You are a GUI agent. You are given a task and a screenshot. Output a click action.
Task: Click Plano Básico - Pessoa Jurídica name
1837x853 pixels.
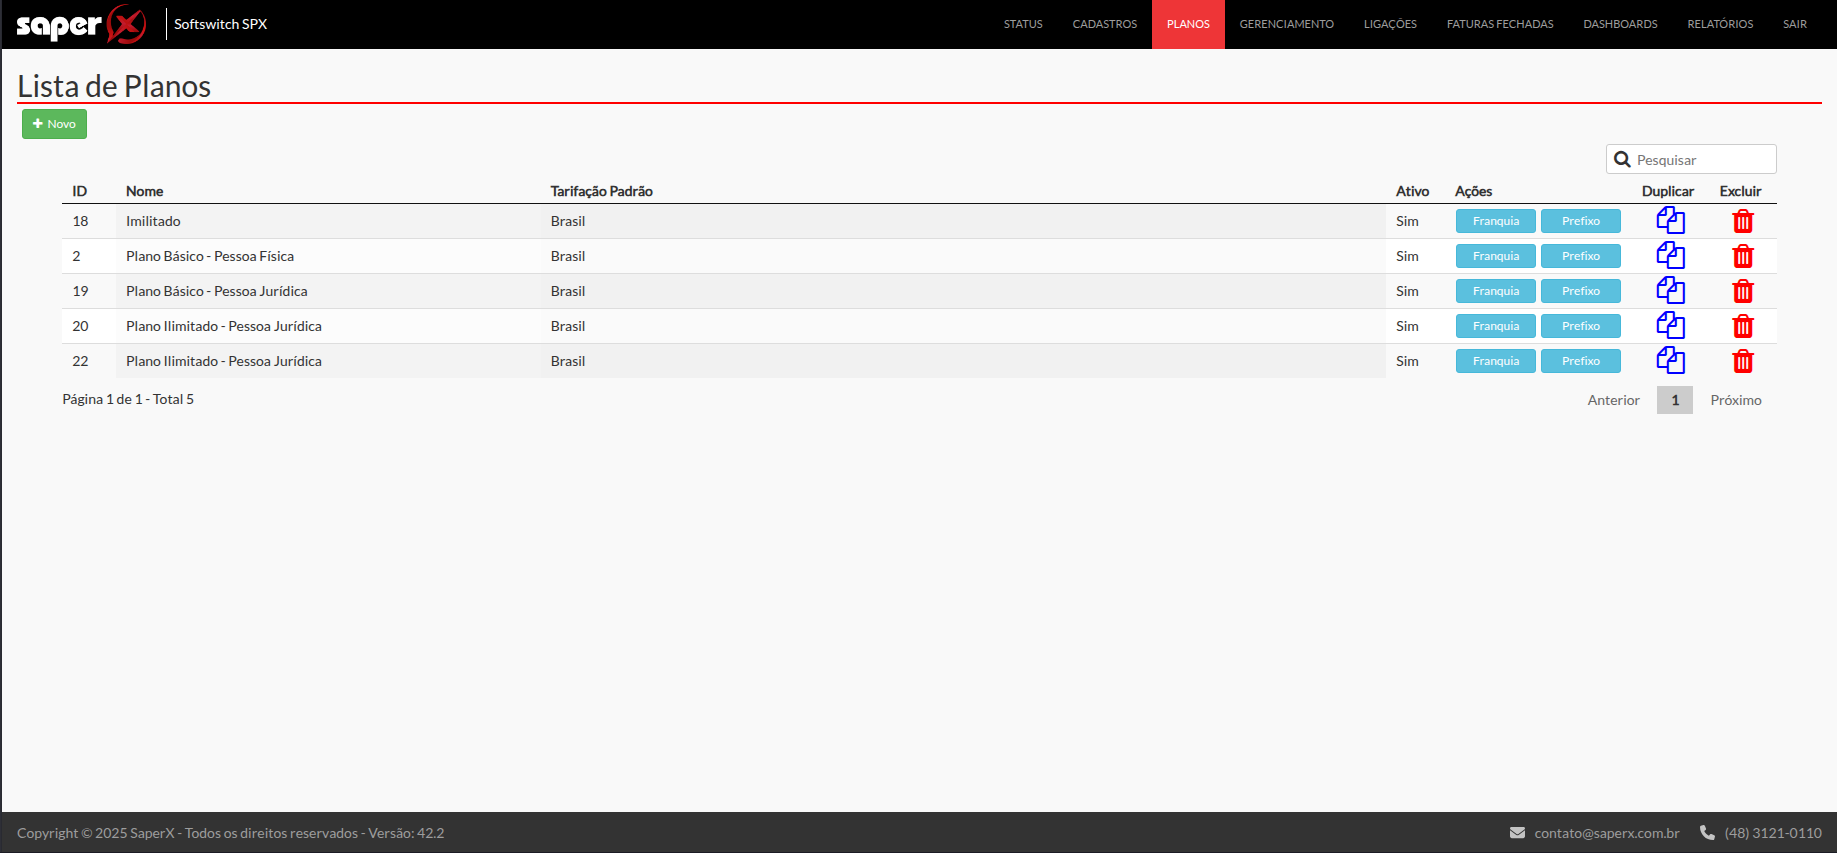(217, 291)
